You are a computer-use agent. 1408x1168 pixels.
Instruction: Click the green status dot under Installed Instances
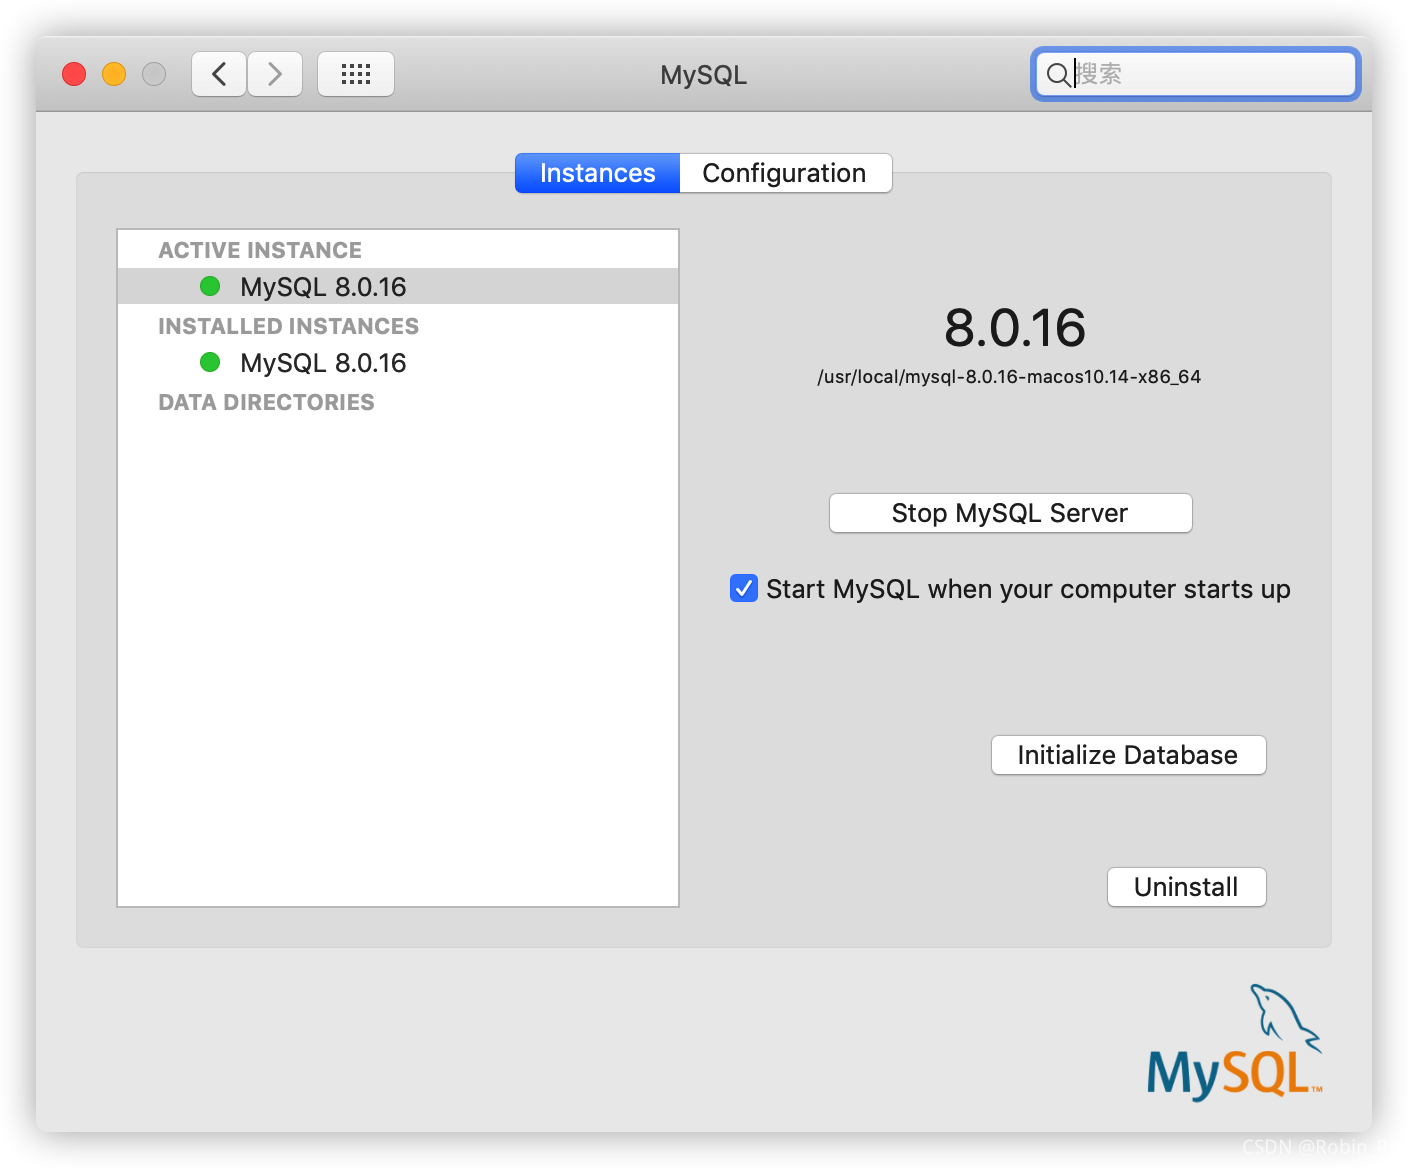tap(210, 362)
